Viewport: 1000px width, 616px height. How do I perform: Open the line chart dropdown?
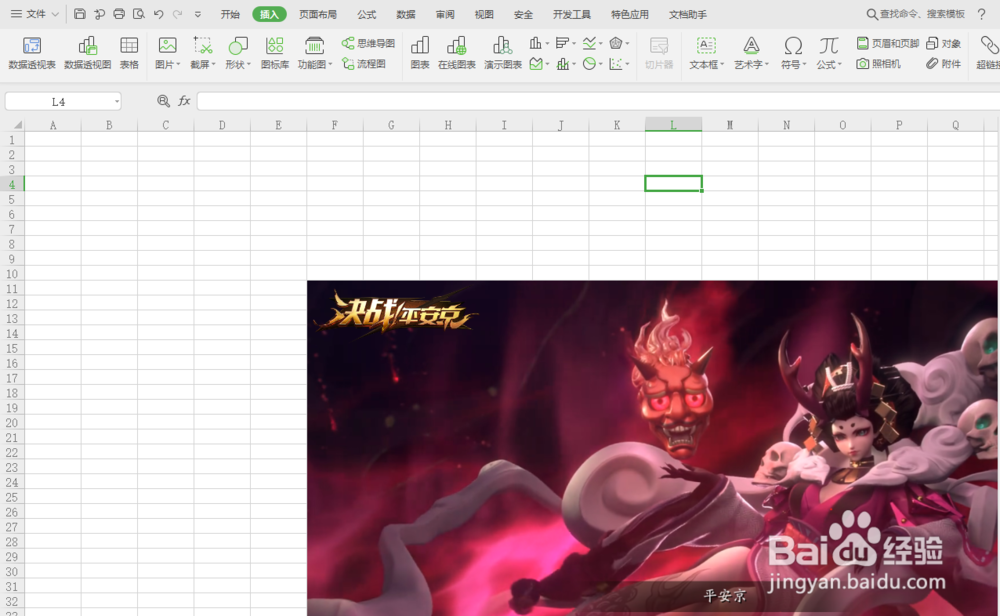pyautogui.click(x=592, y=43)
